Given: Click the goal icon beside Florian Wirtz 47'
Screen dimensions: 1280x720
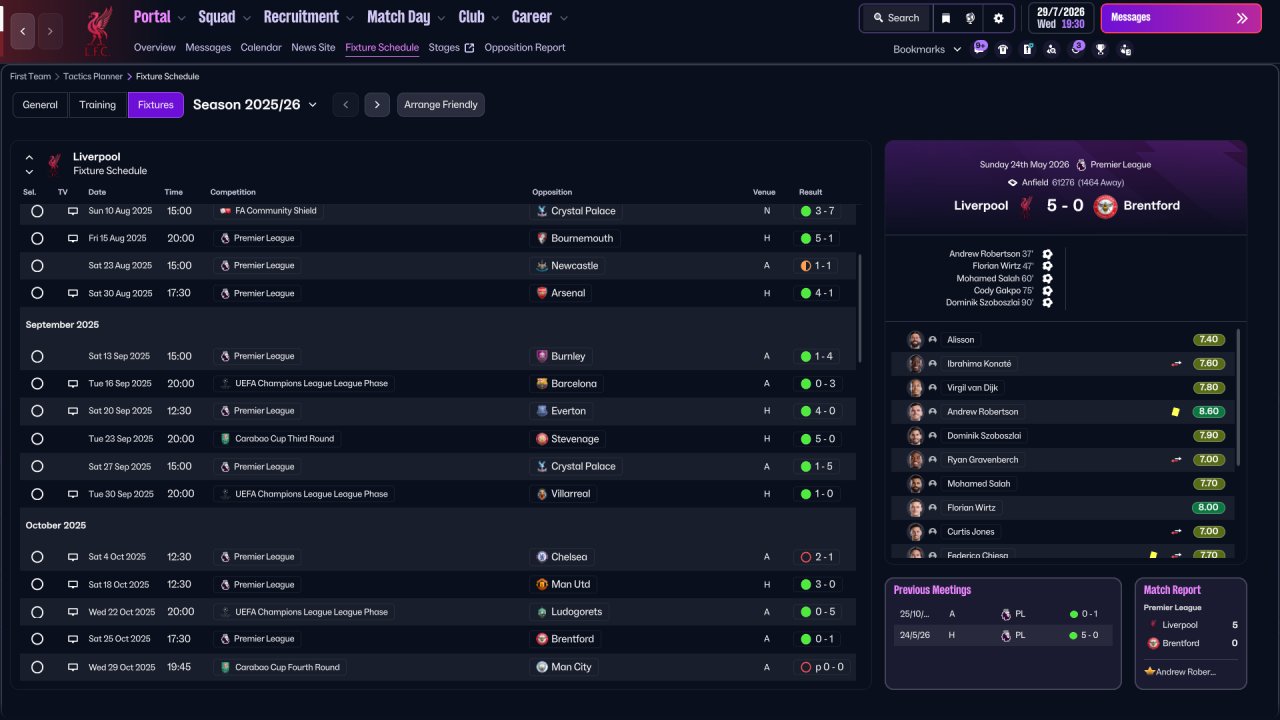Looking at the screenshot, I should [x=1047, y=266].
